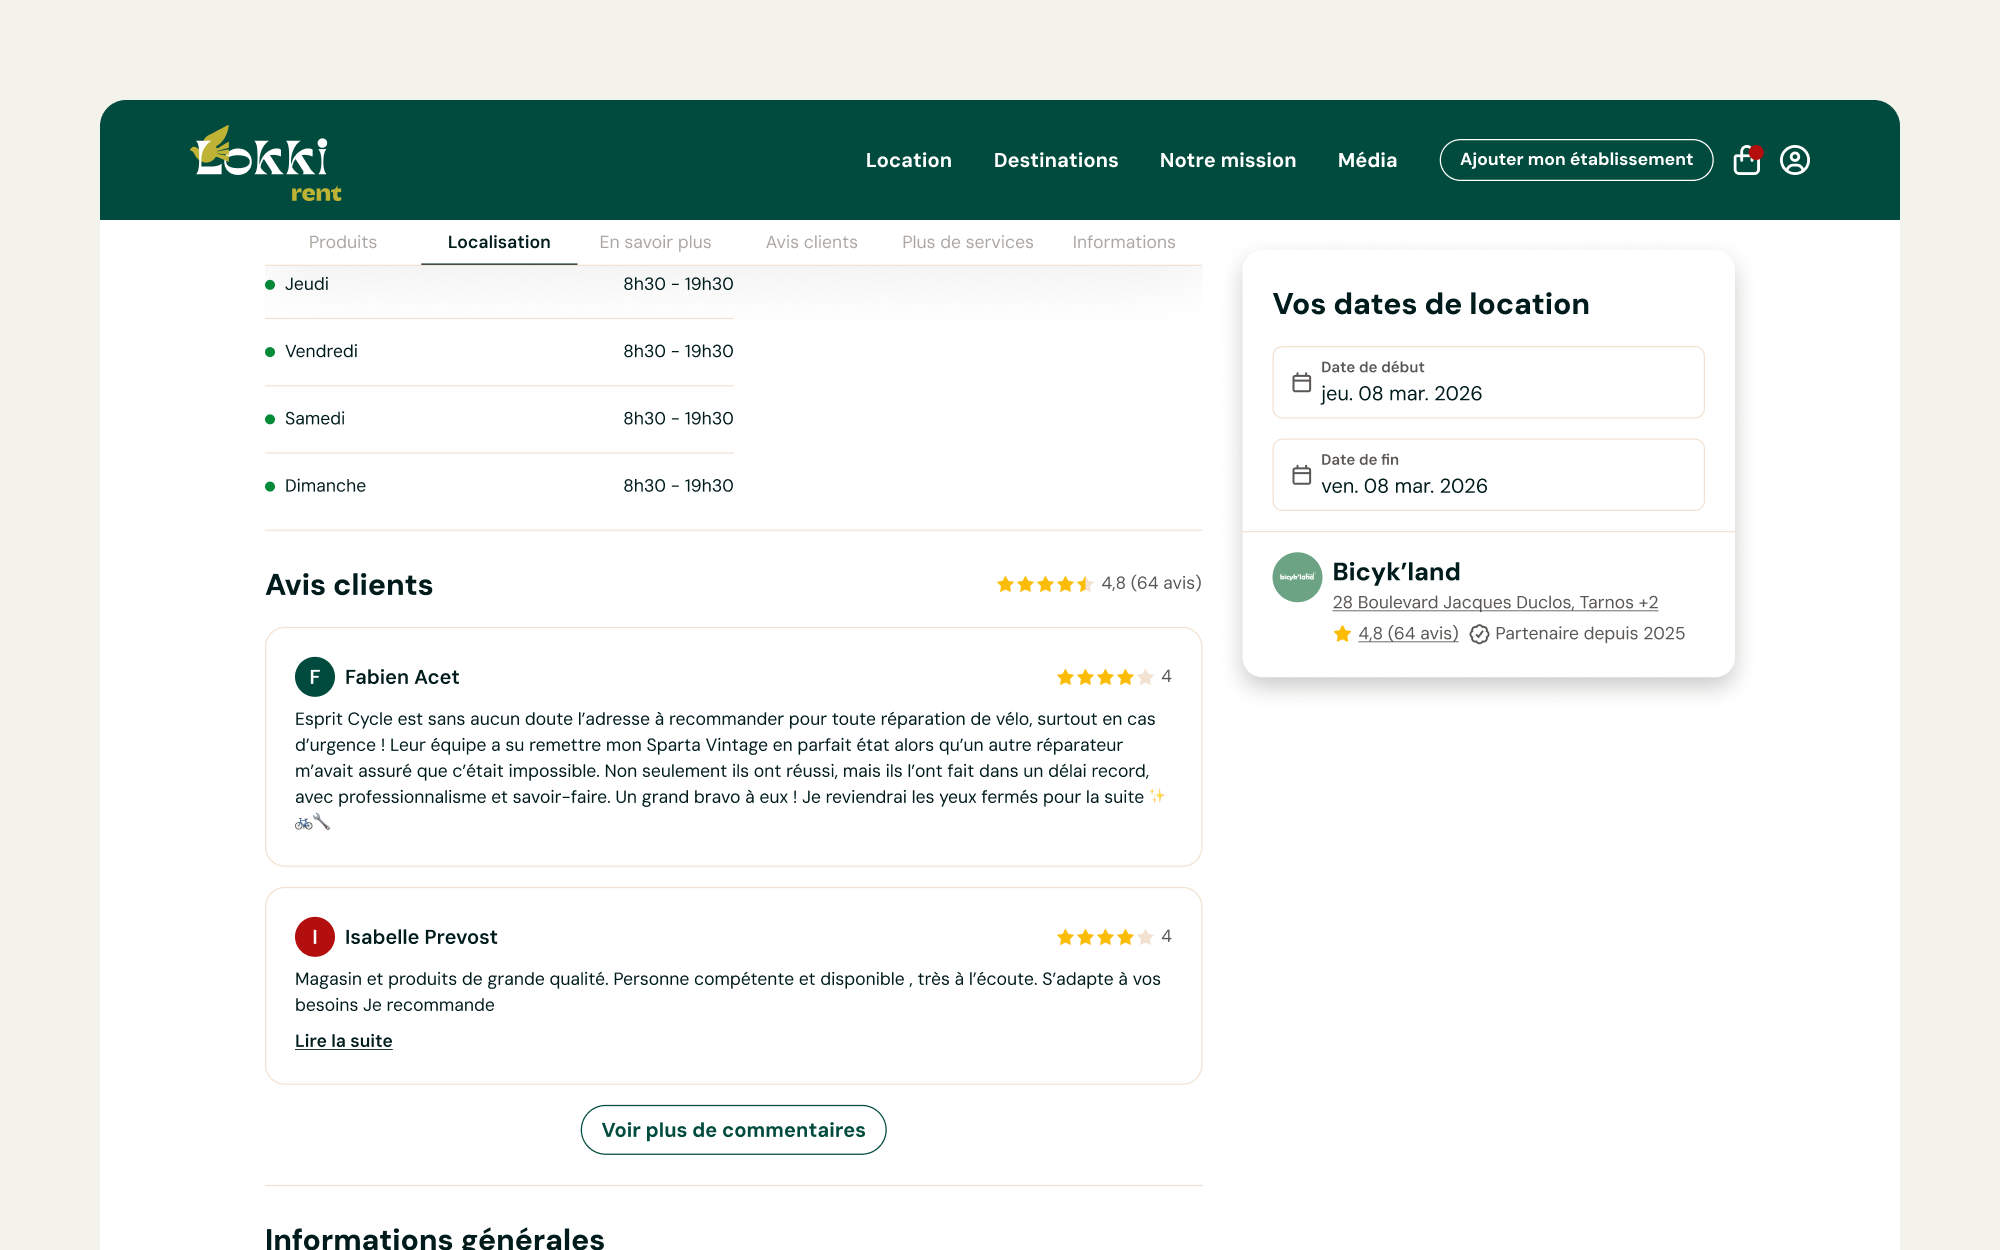Switch to the Avis clients tab

812,242
